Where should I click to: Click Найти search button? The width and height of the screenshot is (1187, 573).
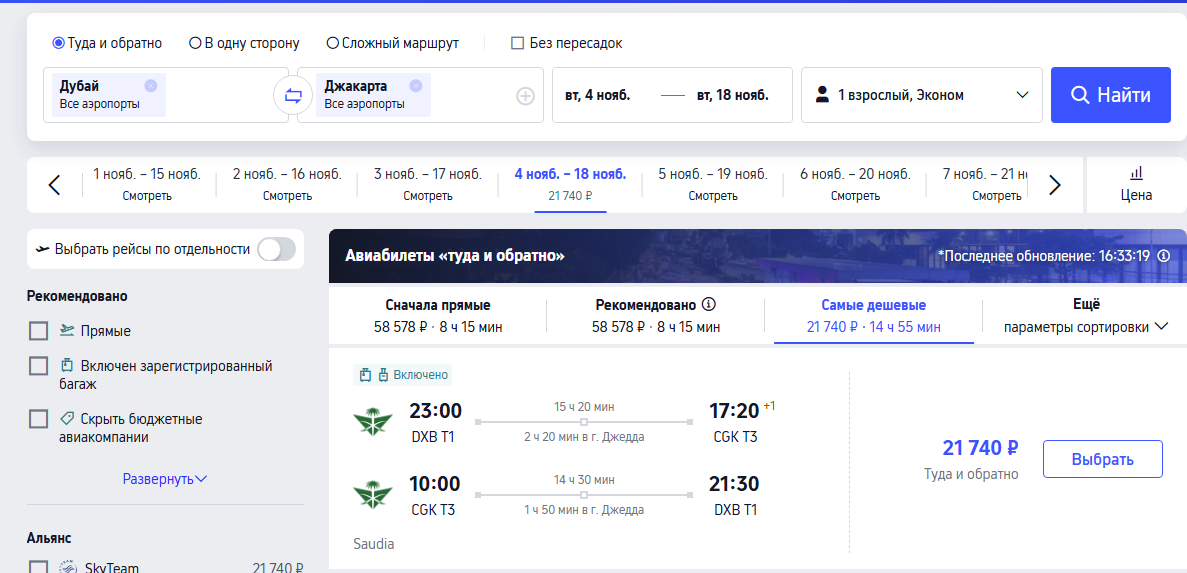[1111, 95]
